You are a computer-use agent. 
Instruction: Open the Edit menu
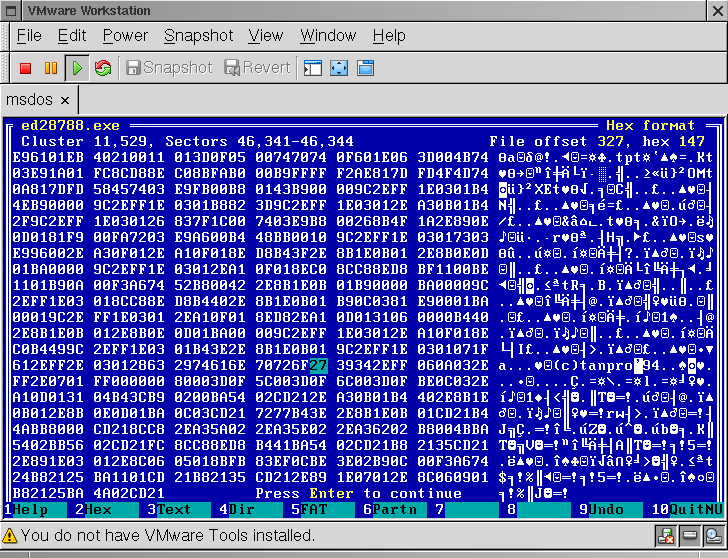pyautogui.click(x=72, y=36)
